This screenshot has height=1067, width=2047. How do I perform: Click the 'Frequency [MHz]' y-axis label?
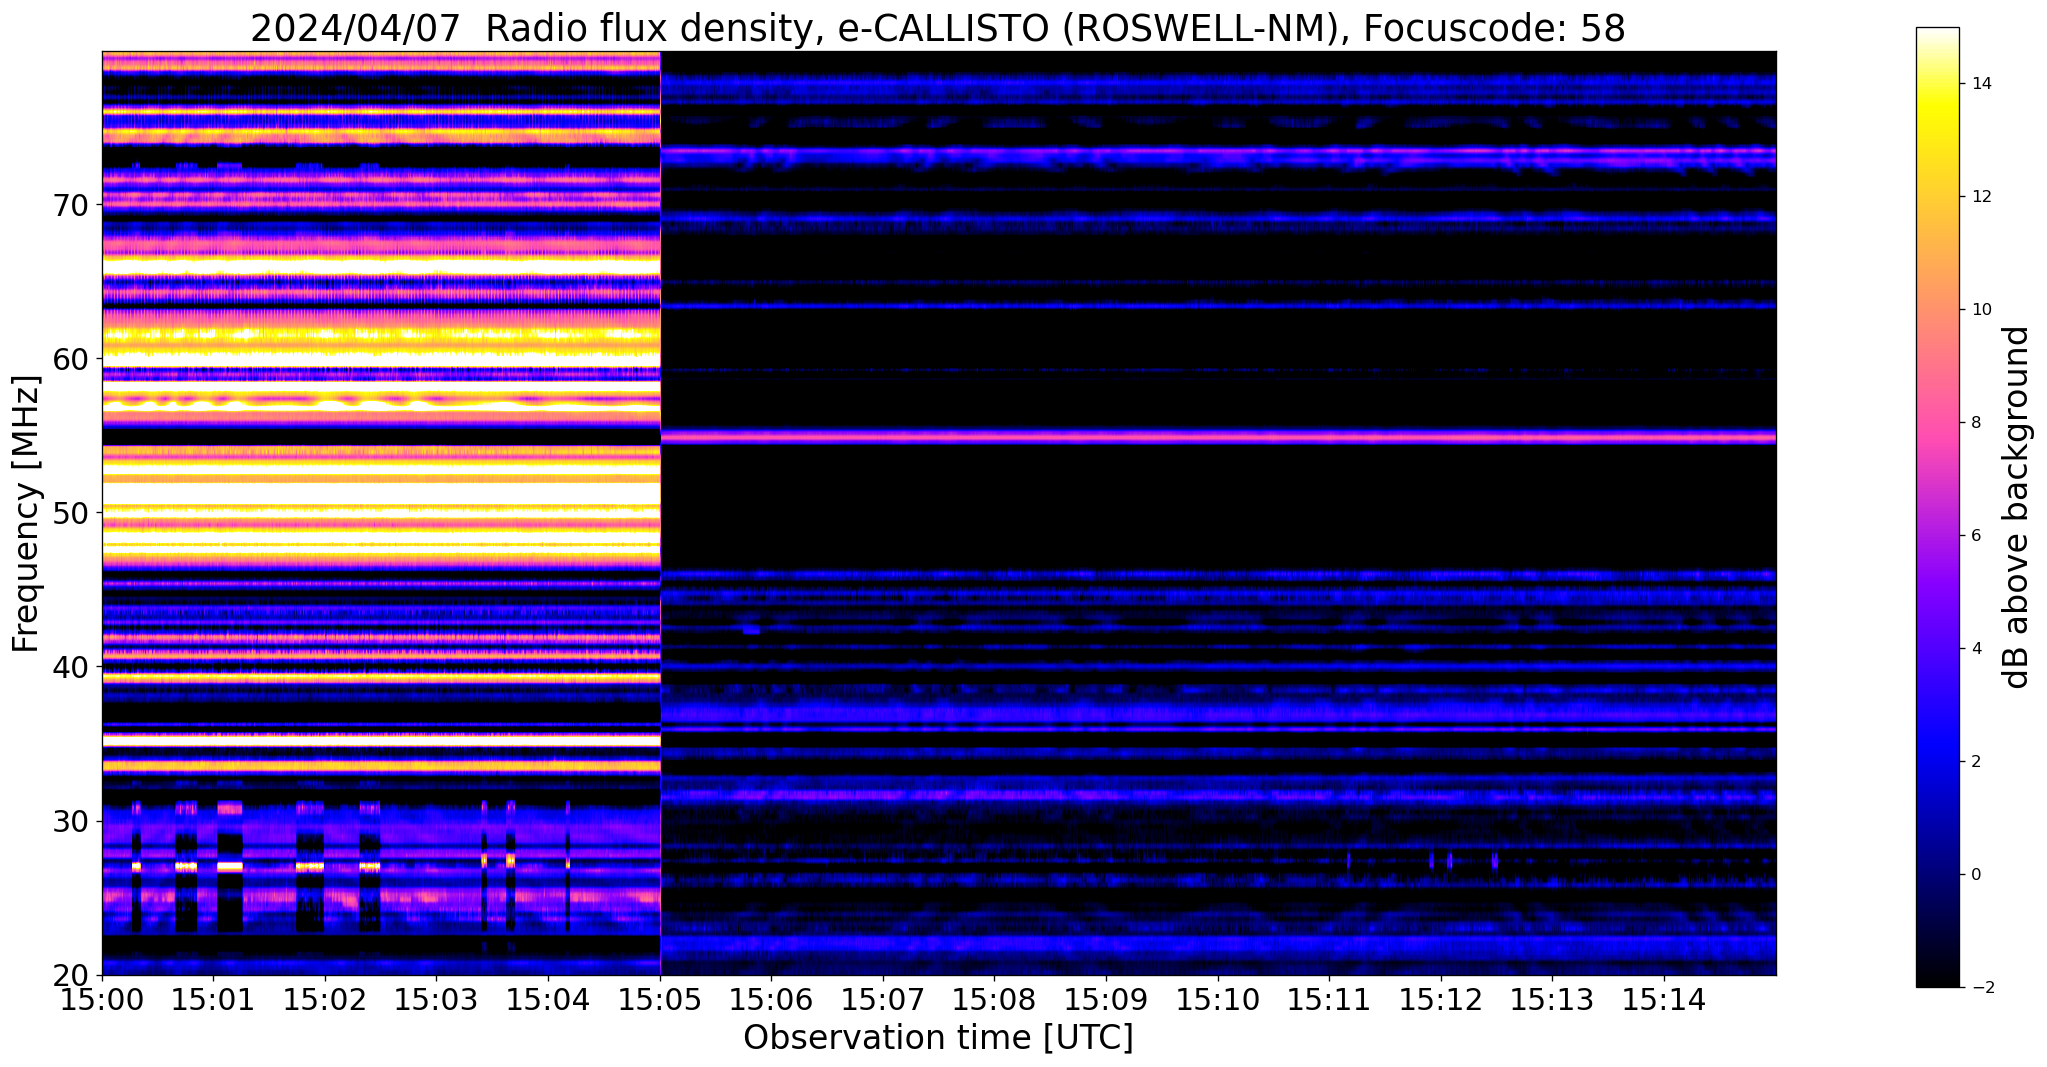click(x=27, y=514)
